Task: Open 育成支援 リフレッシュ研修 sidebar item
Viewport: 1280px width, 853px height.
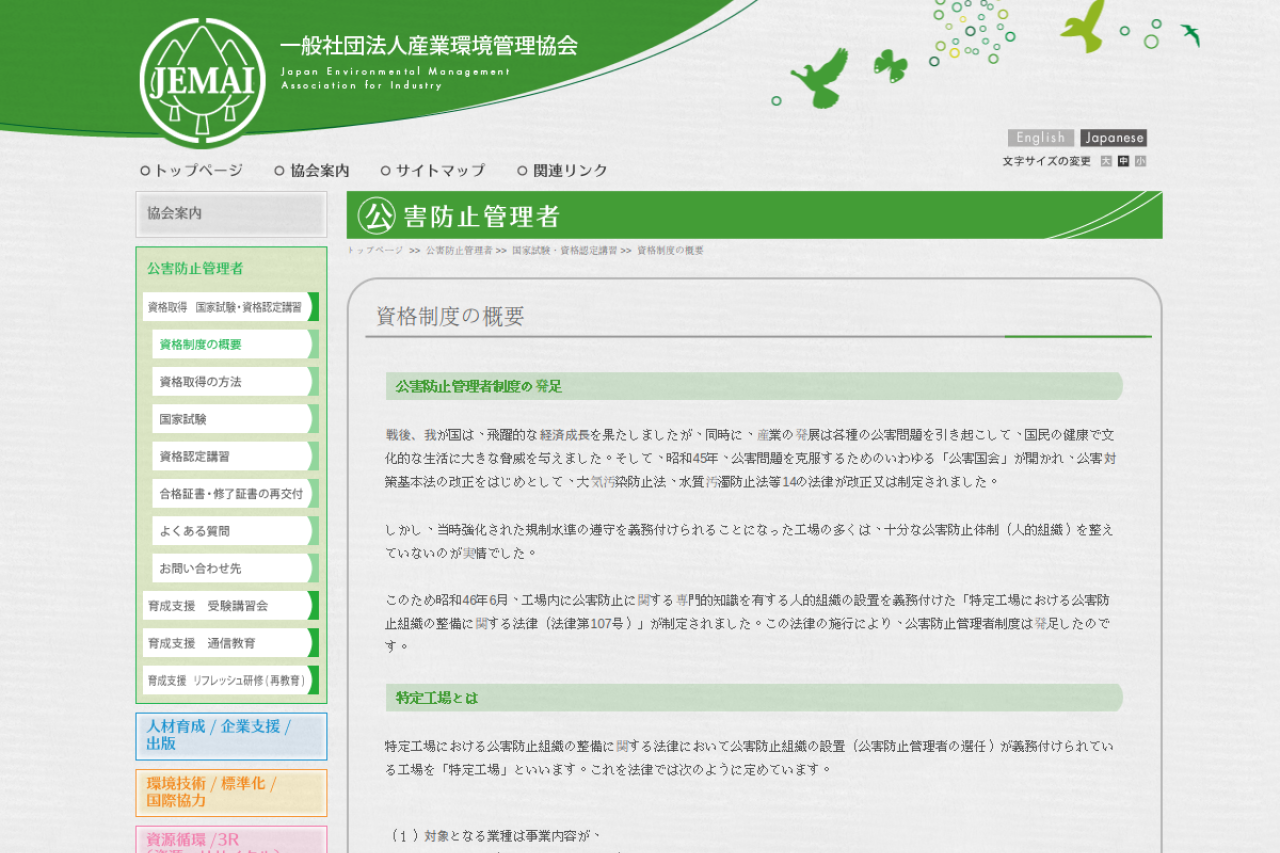Action: pyautogui.click(x=231, y=680)
